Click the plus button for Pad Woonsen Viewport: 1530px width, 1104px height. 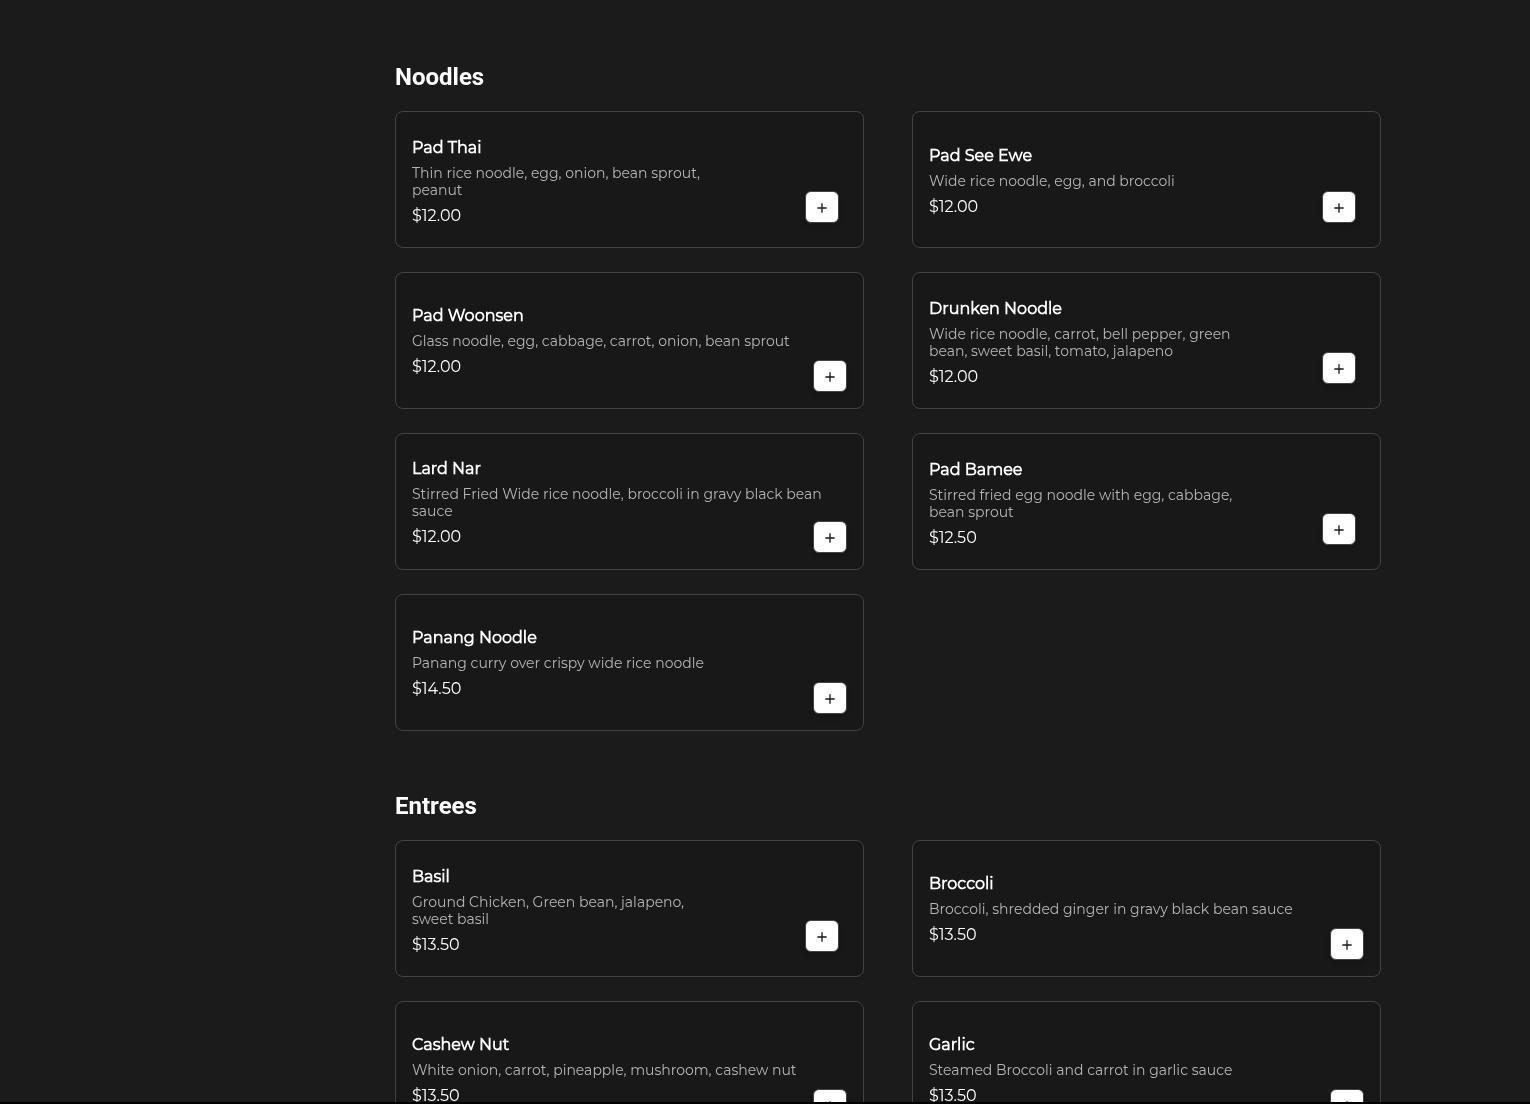click(830, 376)
